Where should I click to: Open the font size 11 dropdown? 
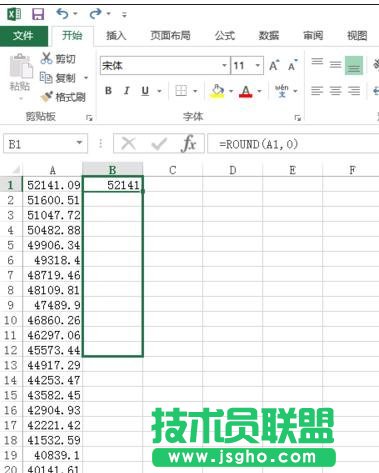coord(258,65)
